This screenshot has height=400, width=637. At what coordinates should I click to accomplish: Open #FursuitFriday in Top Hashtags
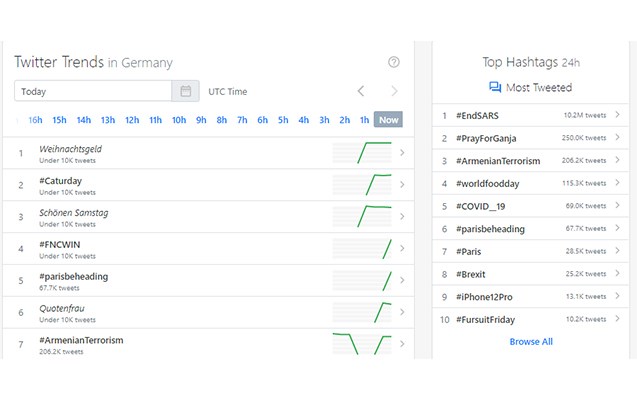[485, 320]
